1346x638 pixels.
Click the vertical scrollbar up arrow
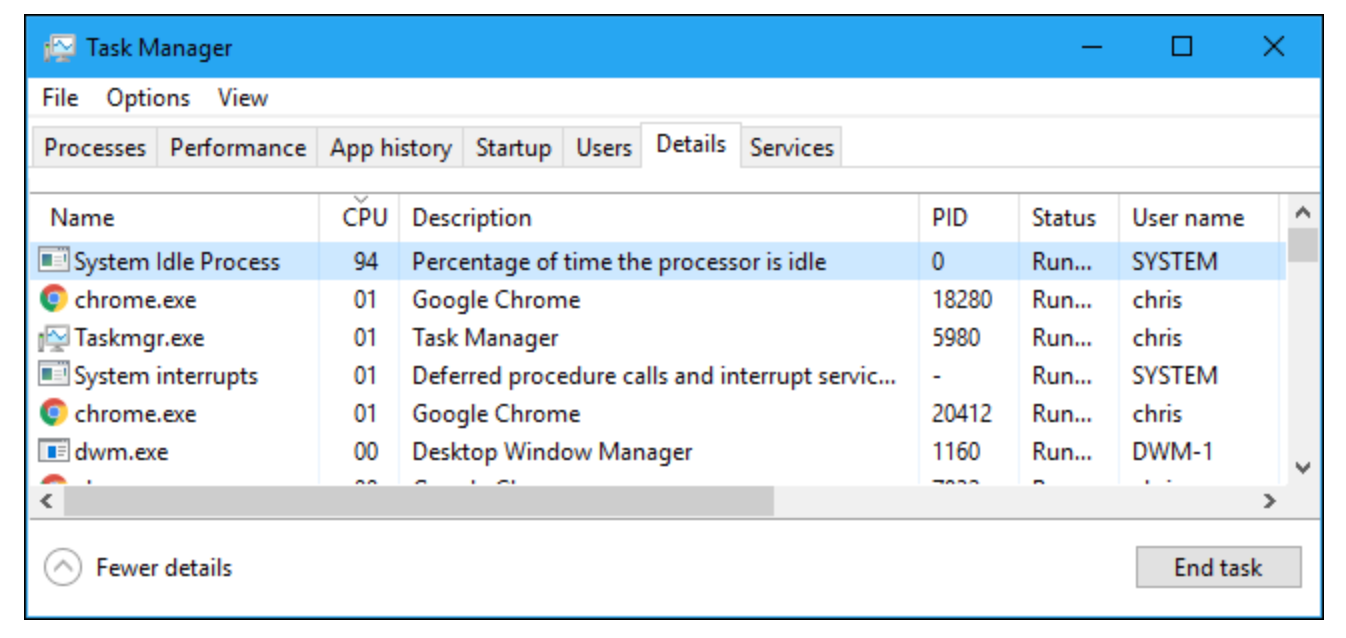[x=1302, y=212]
